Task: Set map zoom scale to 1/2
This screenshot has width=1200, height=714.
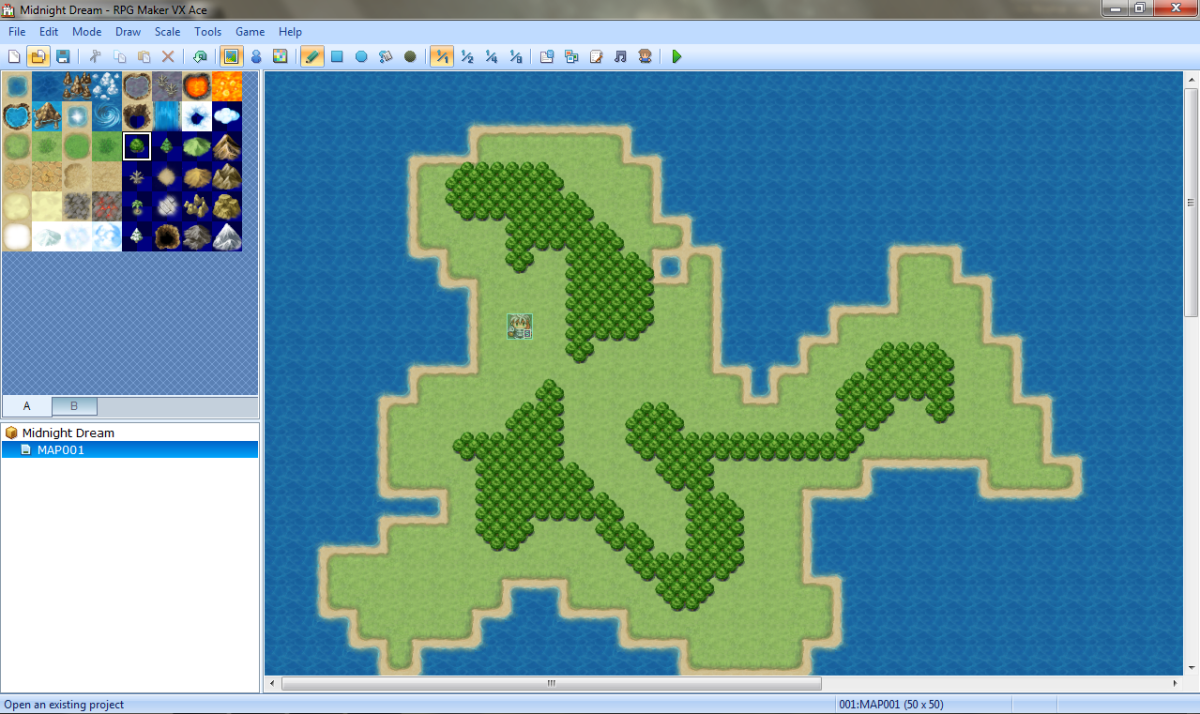Action: coord(467,57)
